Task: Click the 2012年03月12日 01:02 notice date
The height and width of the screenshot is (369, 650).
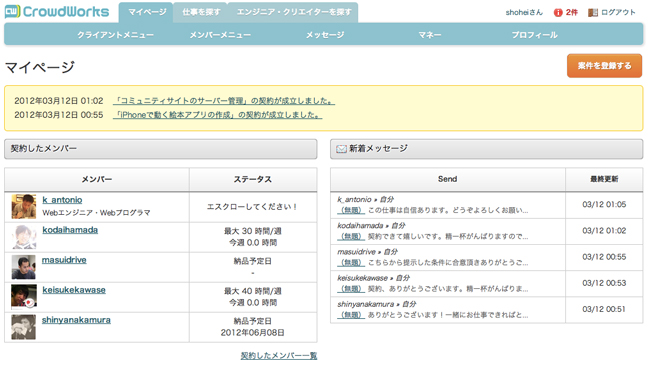Action: [x=58, y=101]
